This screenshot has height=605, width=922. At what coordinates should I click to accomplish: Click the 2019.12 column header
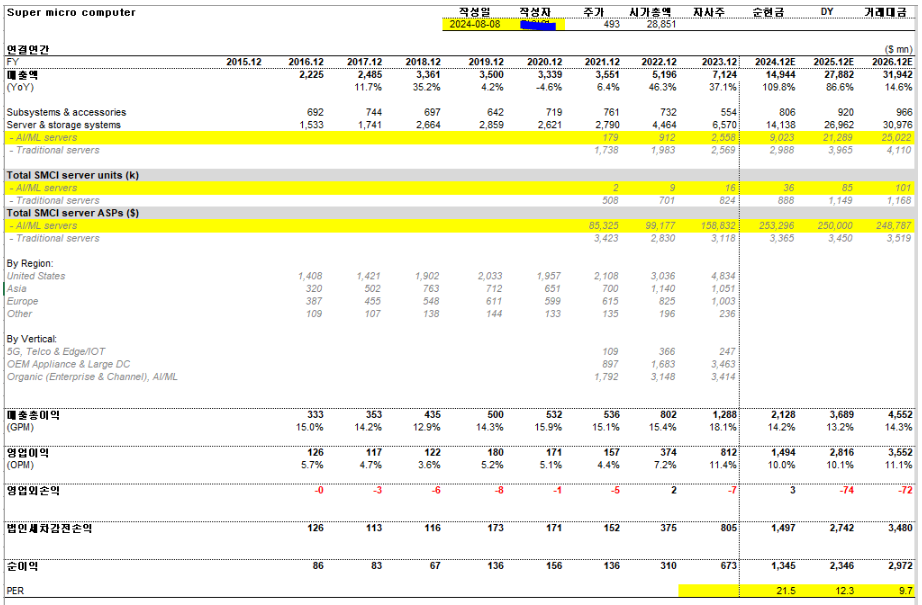[x=486, y=62]
